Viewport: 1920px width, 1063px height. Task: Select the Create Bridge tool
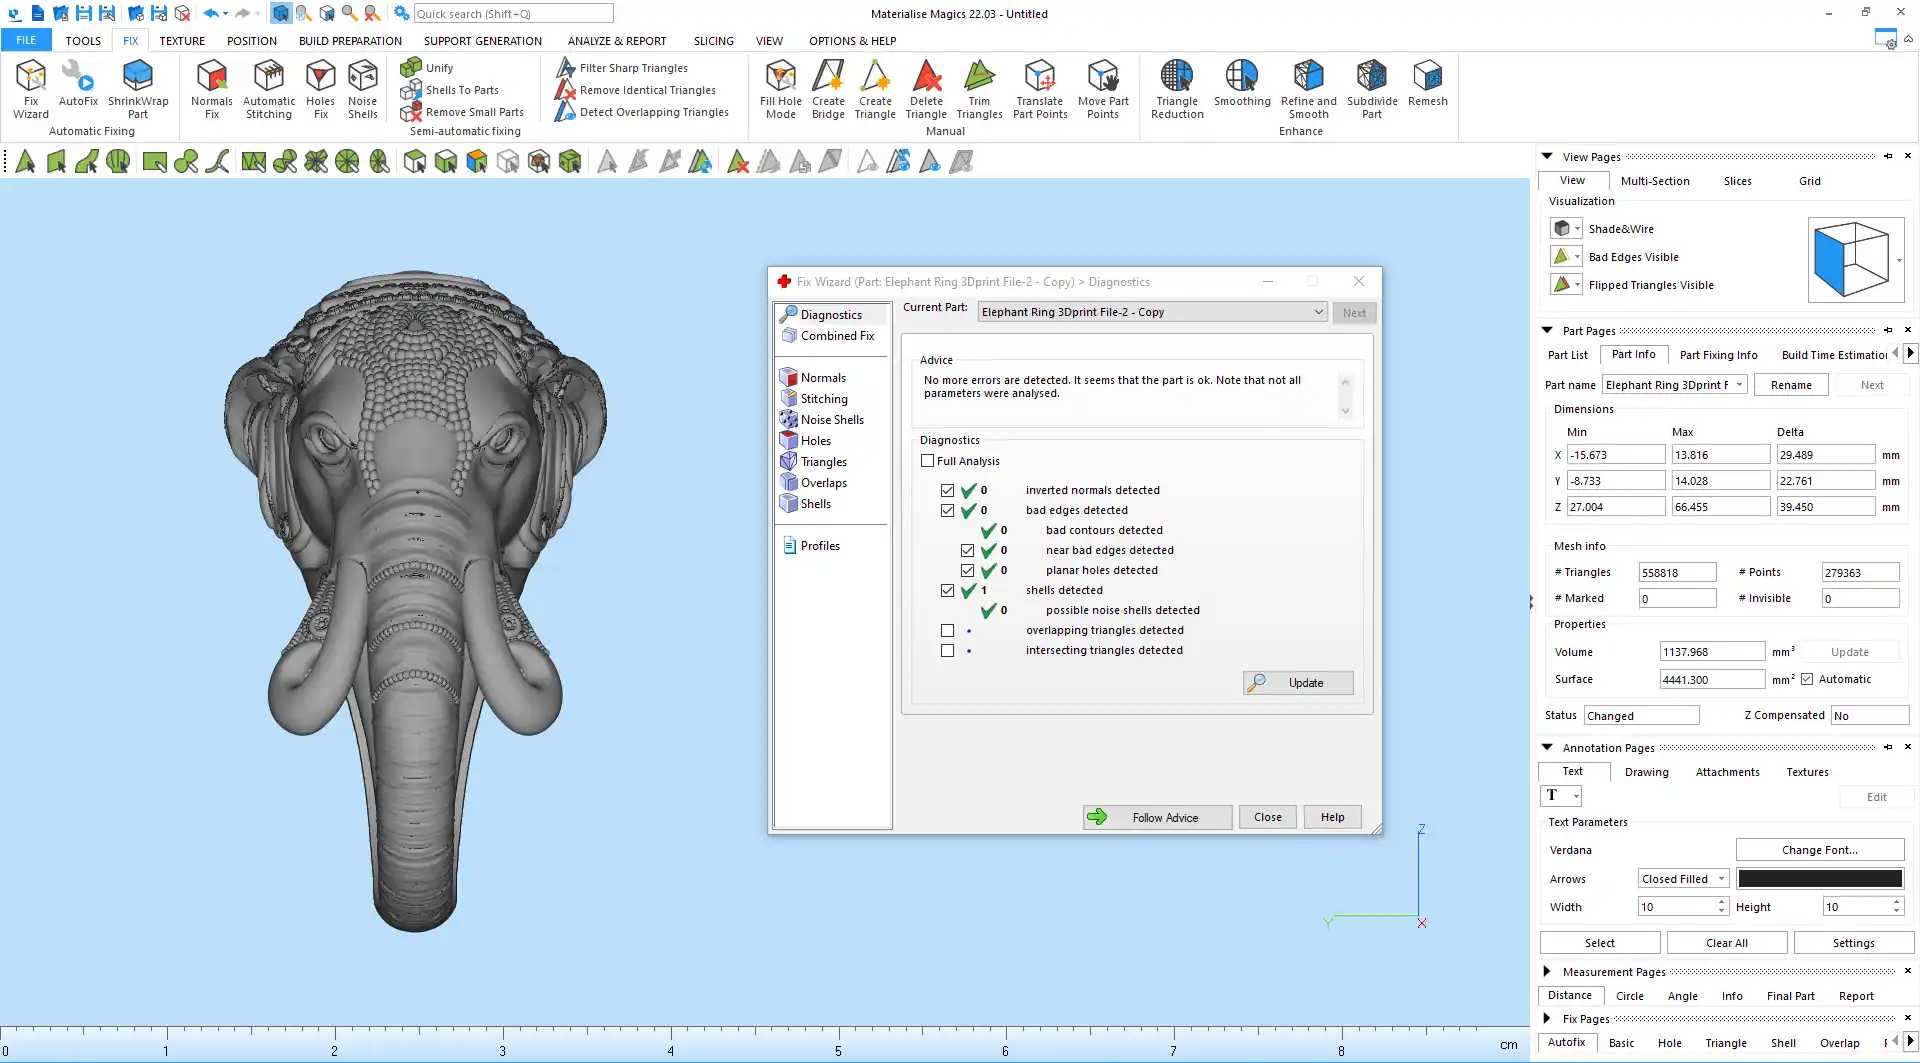tap(828, 89)
